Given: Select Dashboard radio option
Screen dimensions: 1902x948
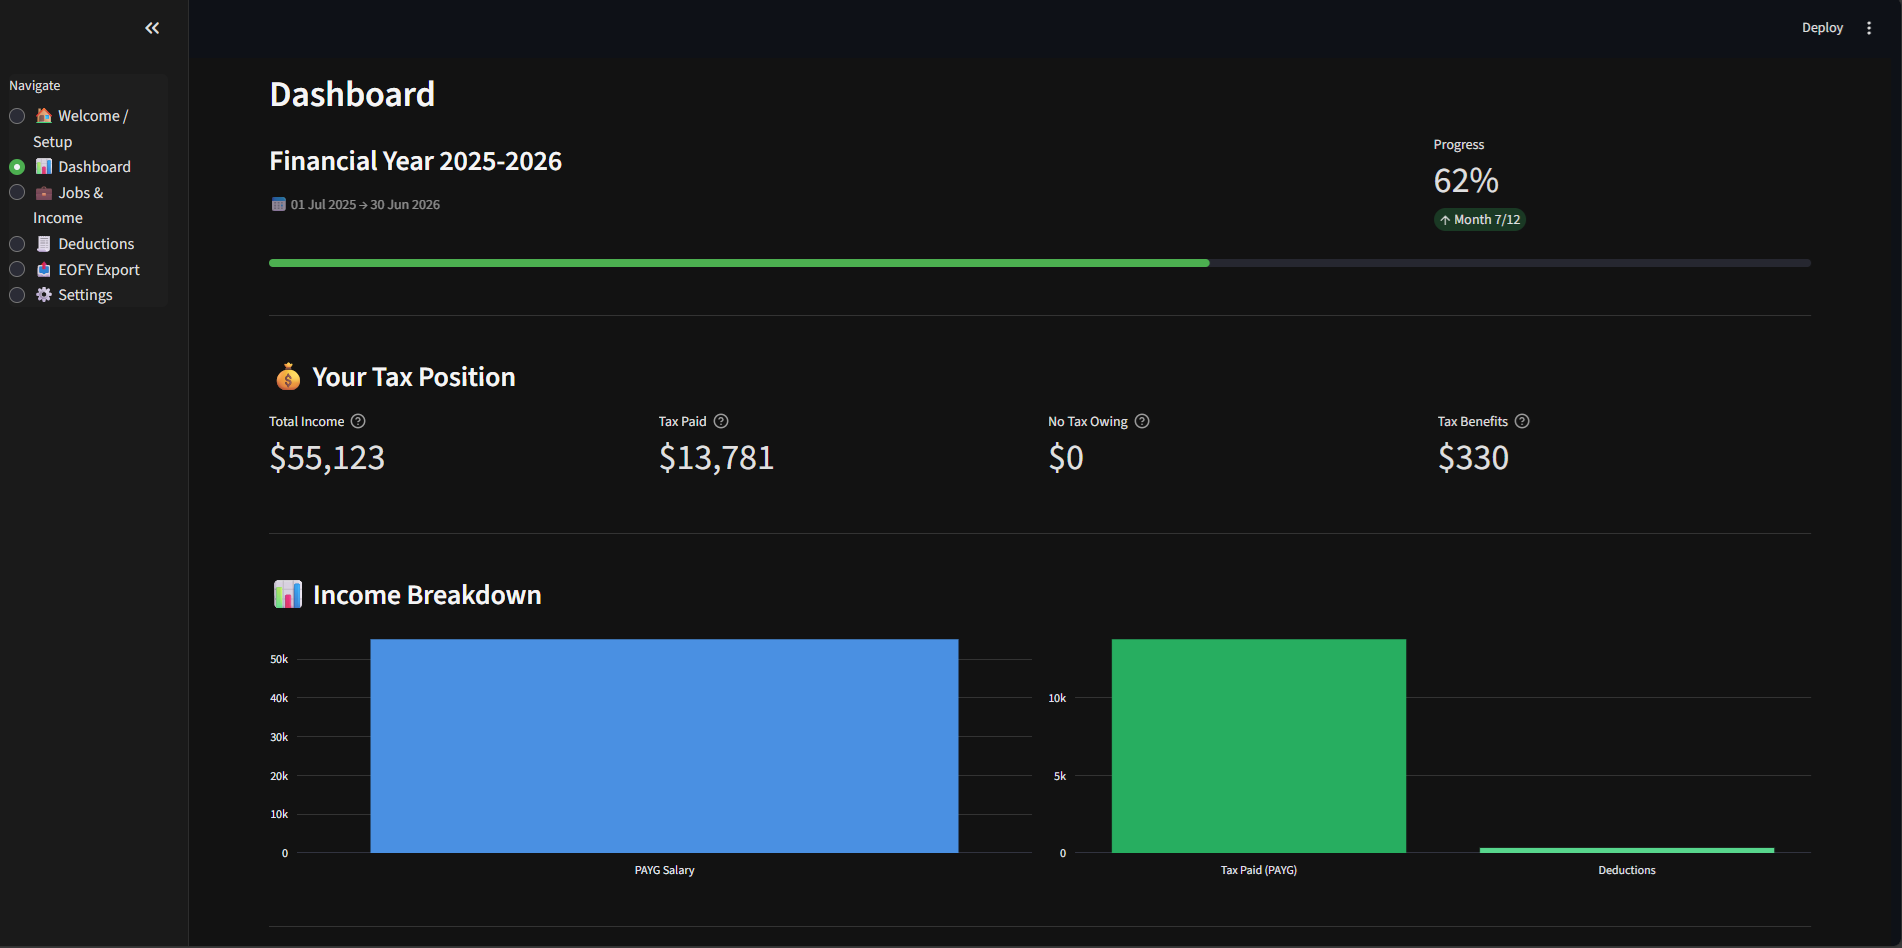Looking at the screenshot, I should pyautogui.click(x=17, y=167).
